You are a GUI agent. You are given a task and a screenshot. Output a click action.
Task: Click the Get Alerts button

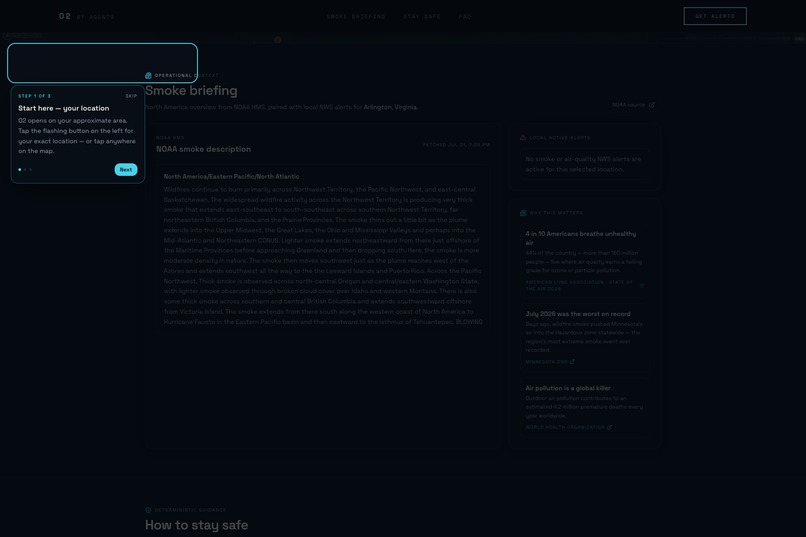(x=715, y=16)
